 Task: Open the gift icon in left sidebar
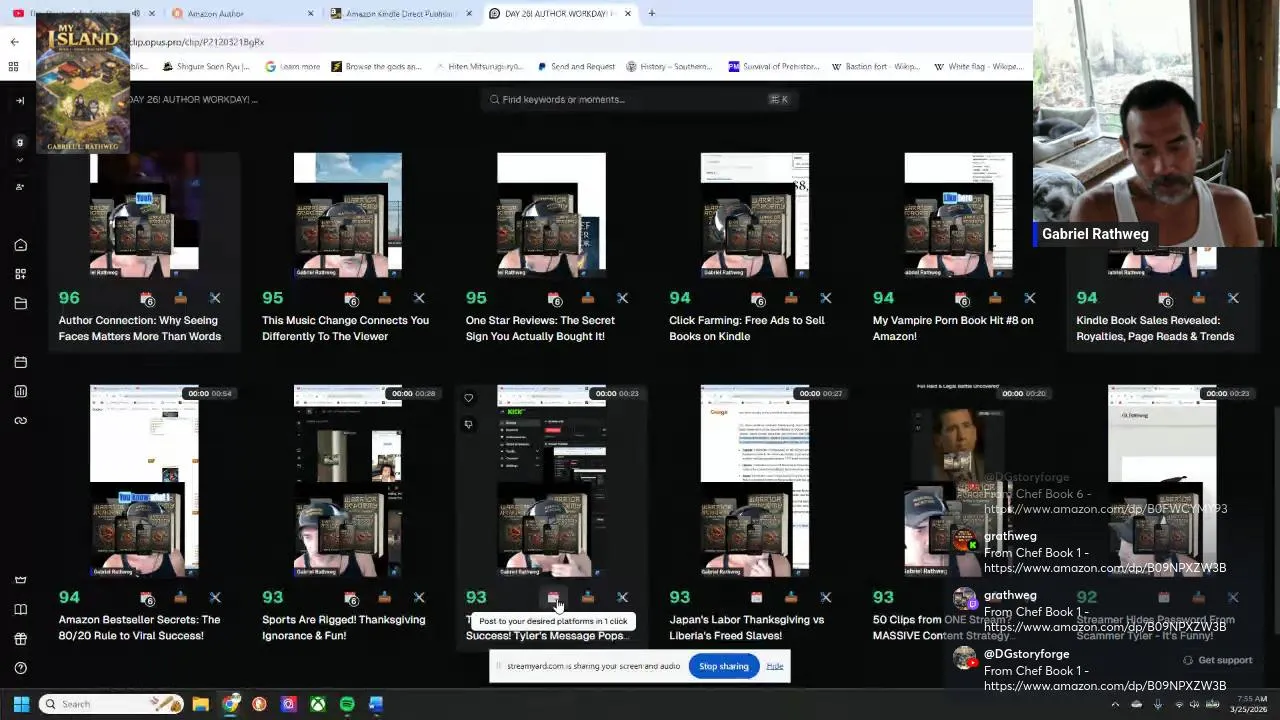pos(20,639)
